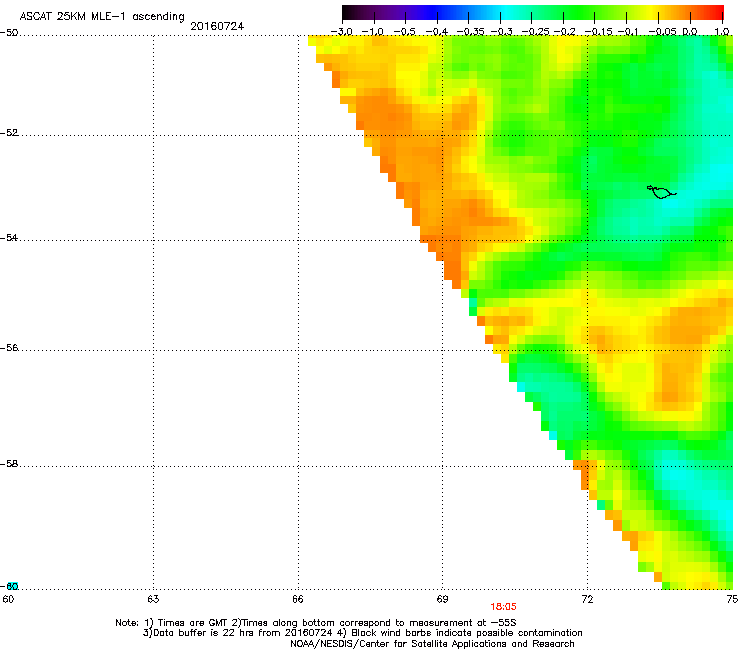
Task: Click the date label 20160724
Action: (x=217, y=26)
